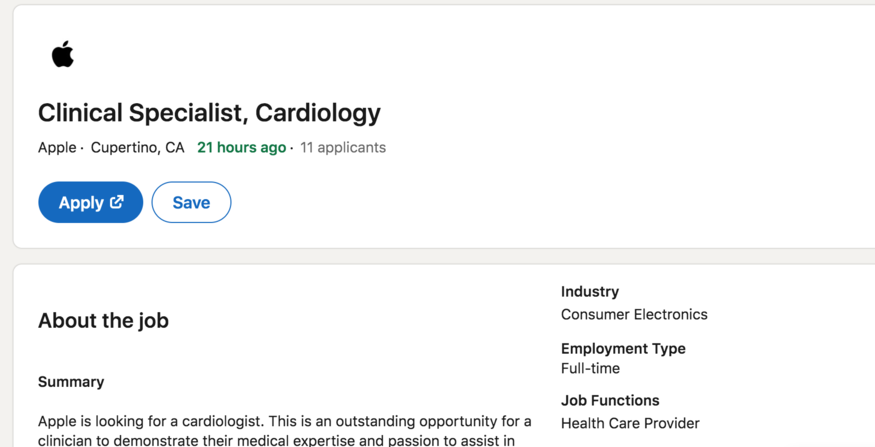The height and width of the screenshot is (447, 875).
Task: Open the Apple company name link
Action: (x=57, y=147)
